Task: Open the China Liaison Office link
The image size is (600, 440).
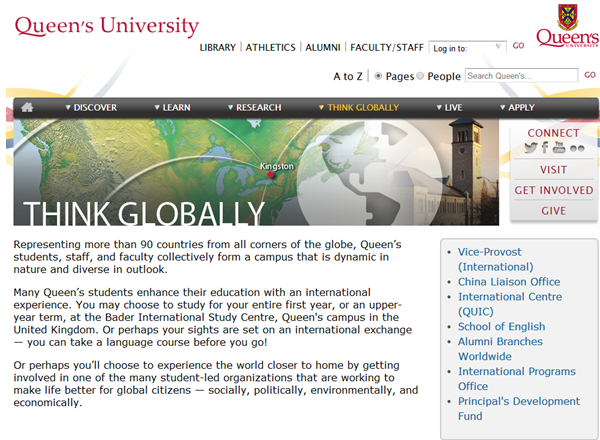Action: 509,282
